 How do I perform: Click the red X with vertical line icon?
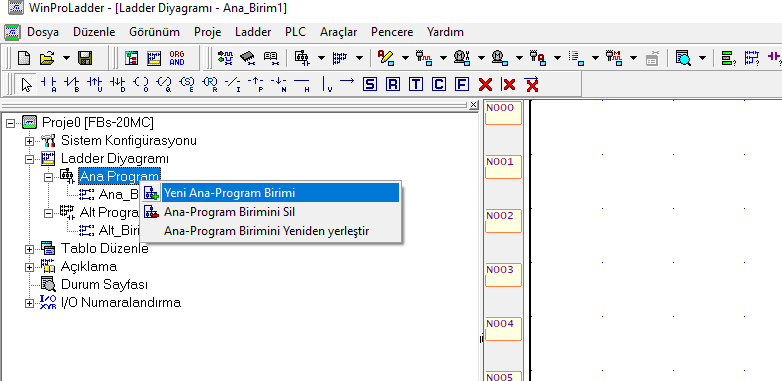tap(508, 85)
